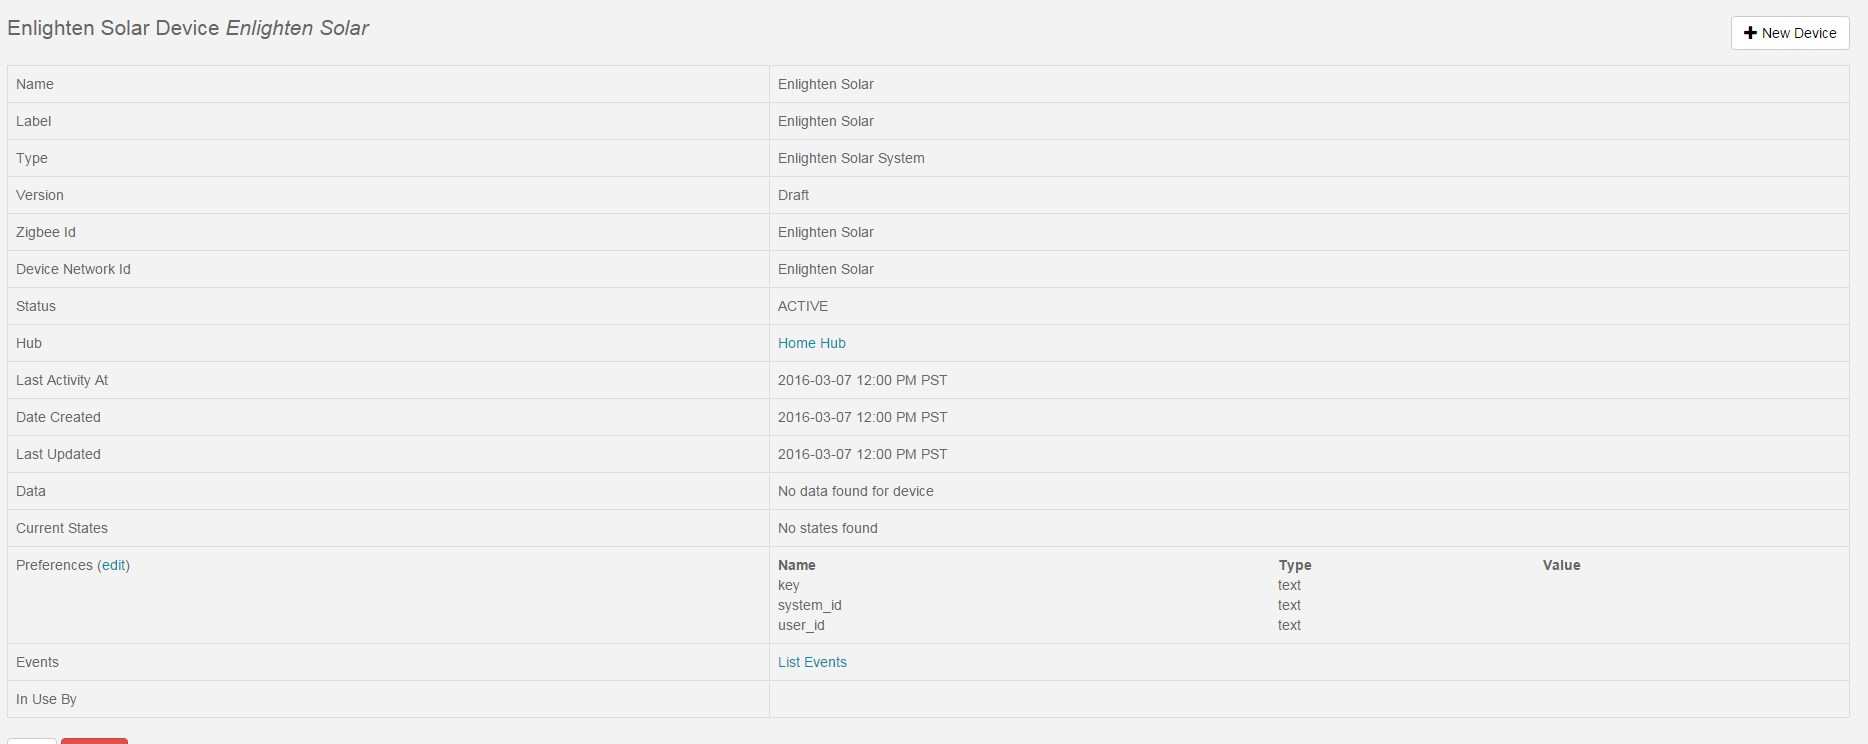1868x744 pixels.
Task: Select the No data found for device text
Action: pos(856,491)
